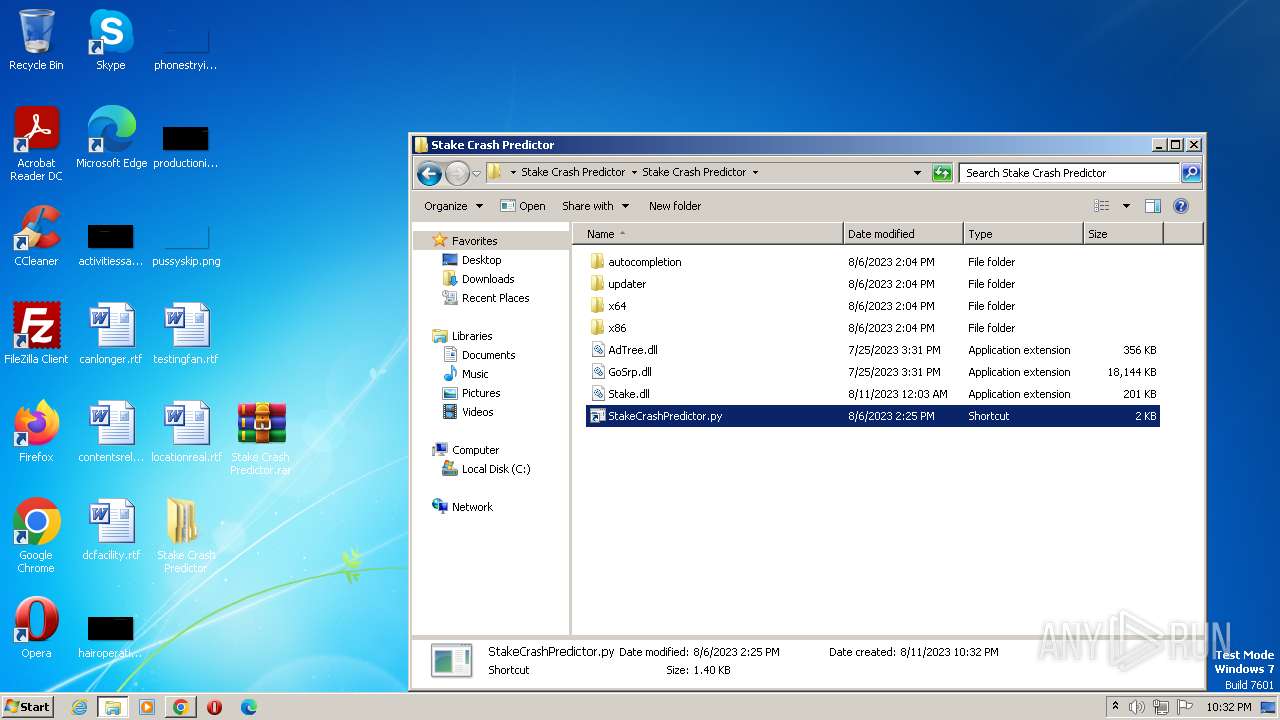Select testingfan.rtf document on desktop
1280x720 pixels.
pyautogui.click(x=186, y=334)
